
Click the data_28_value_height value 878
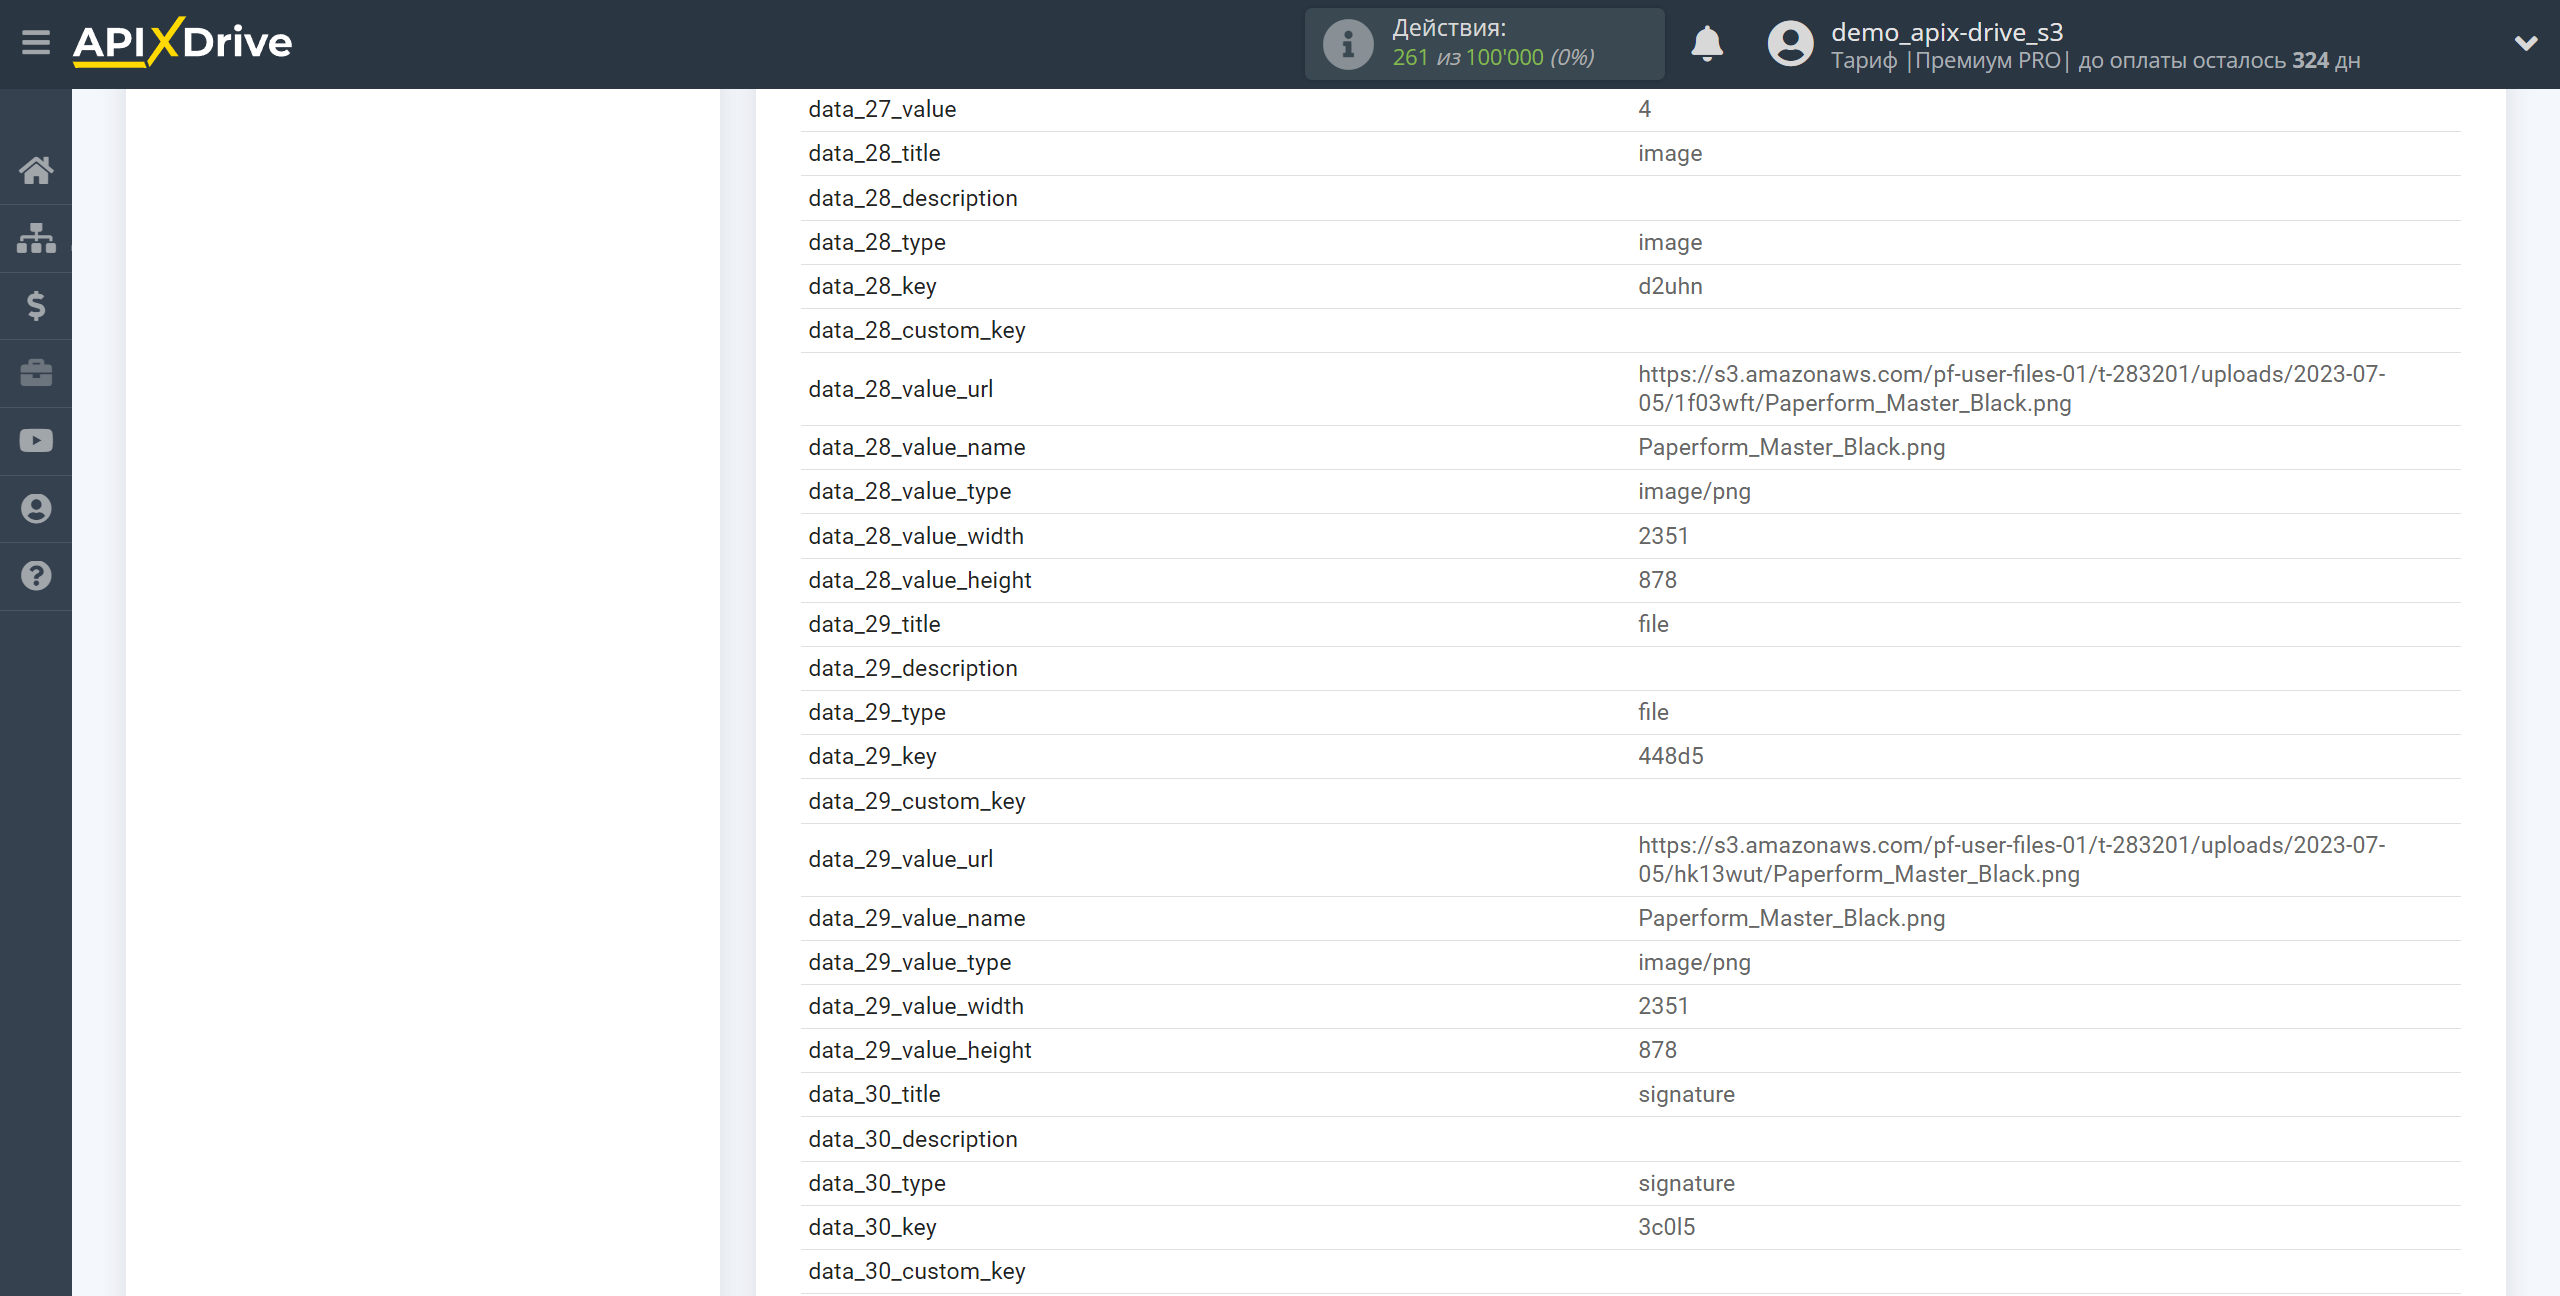[1657, 581]
